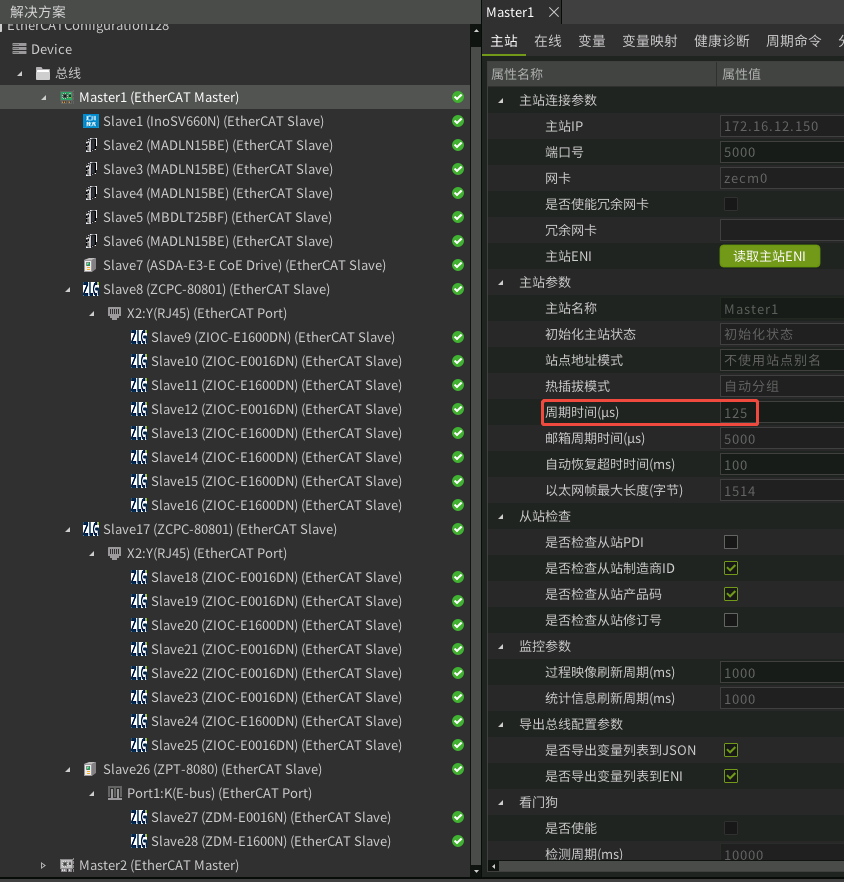844x882 pixels.
Task: Click the Slave26 ZPT-8080 device icon
Action: click(x=89, y=769)
